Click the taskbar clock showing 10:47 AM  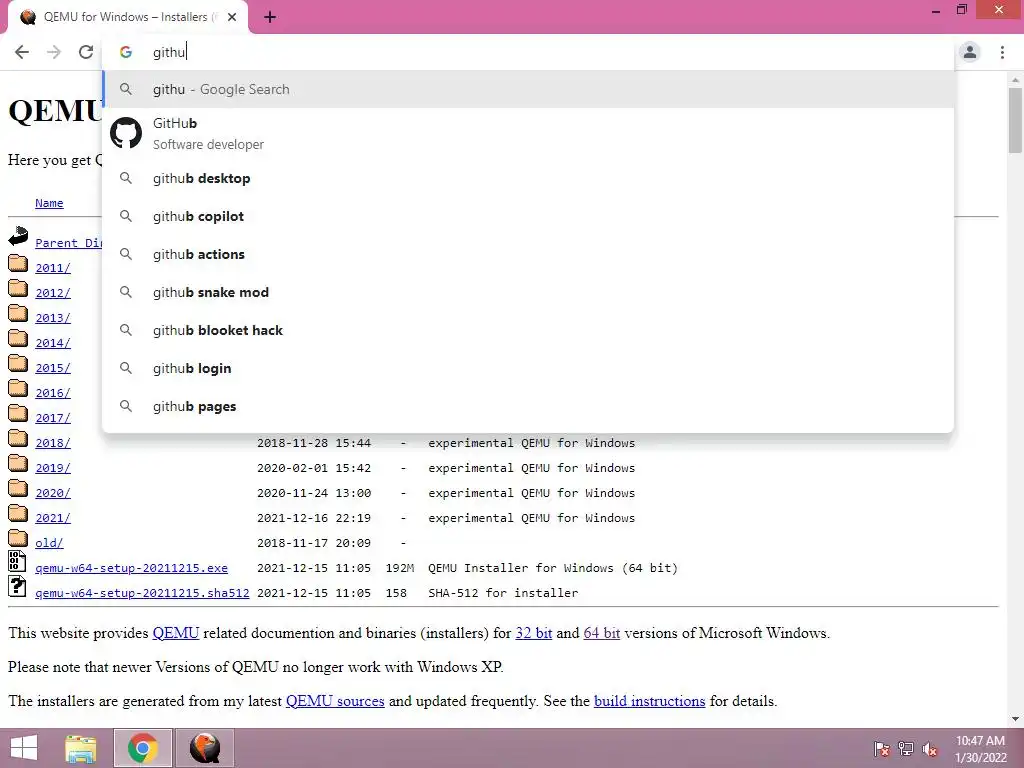coord(980,749)
